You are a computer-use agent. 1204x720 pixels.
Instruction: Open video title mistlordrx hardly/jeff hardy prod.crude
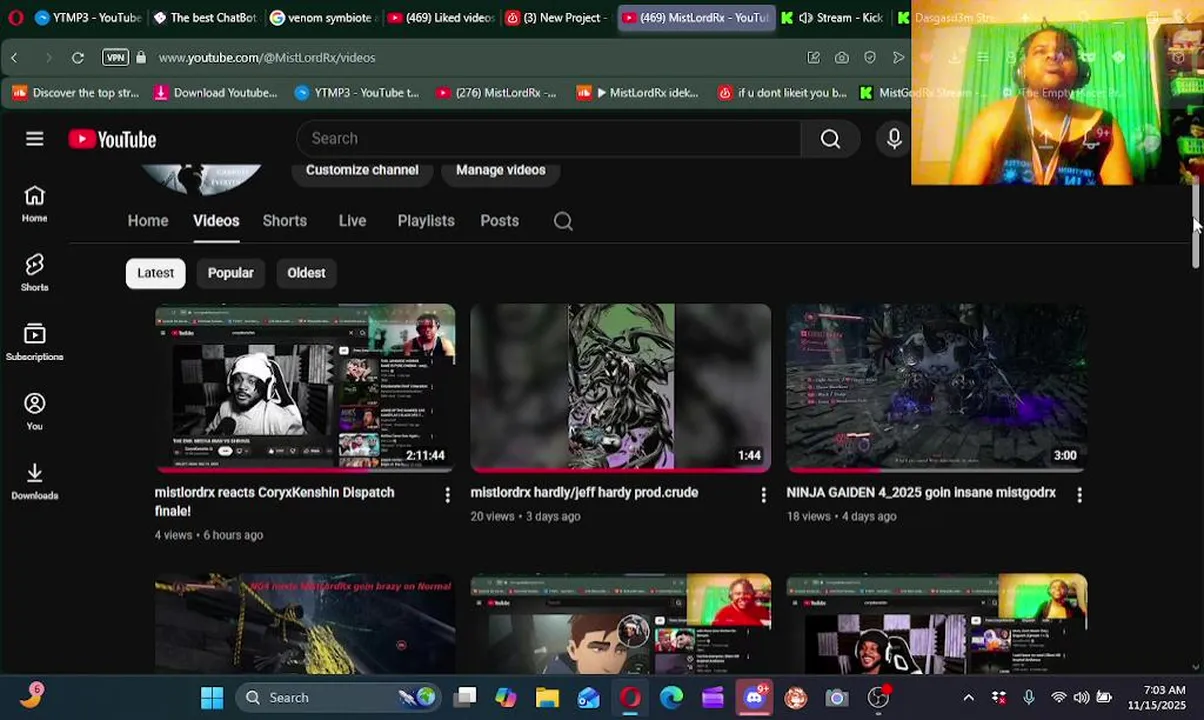click(584, 493)
